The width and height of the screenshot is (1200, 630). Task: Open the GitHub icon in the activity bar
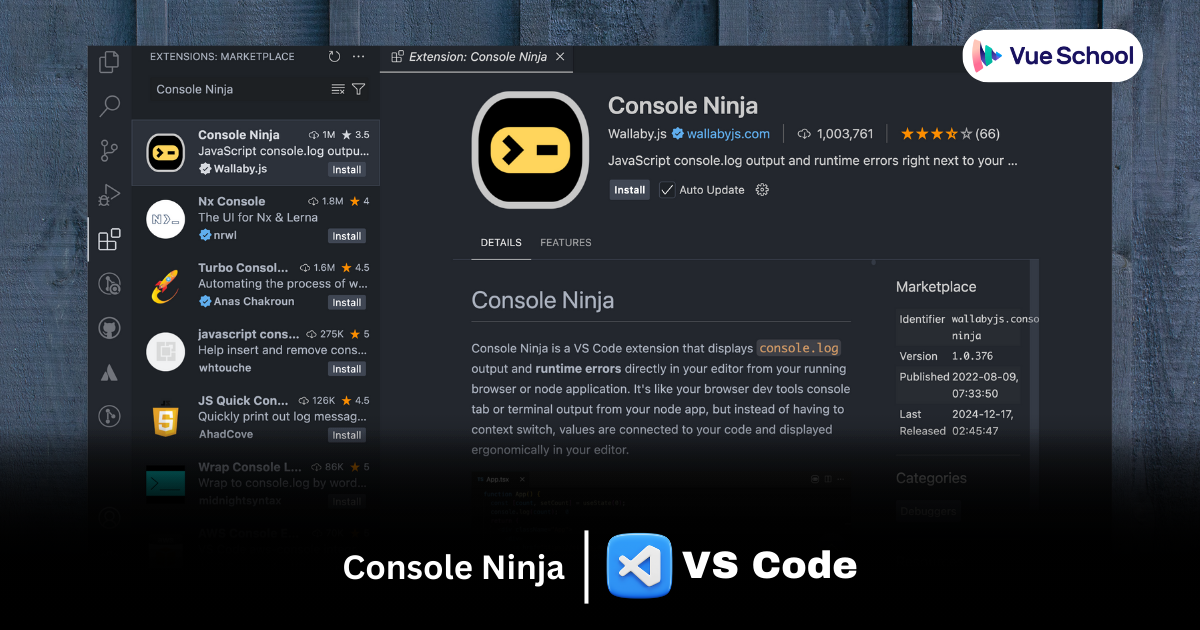pos(110,328)
